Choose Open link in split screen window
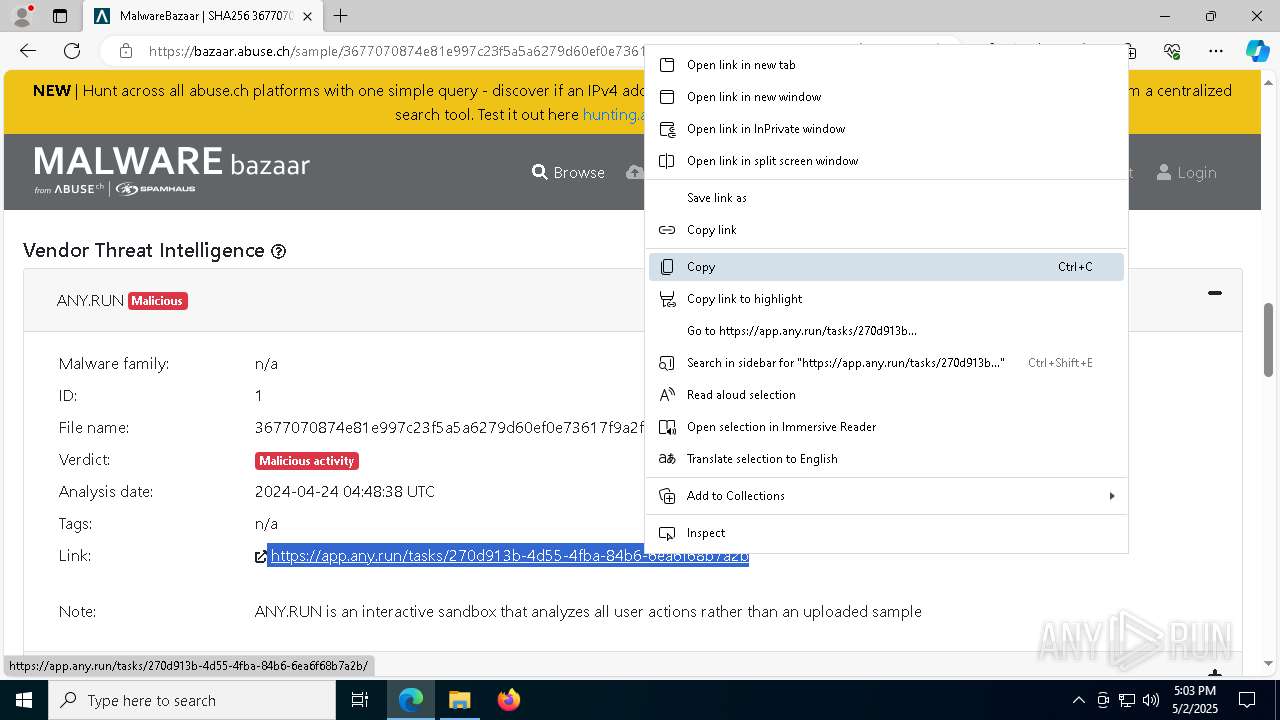 886,161
